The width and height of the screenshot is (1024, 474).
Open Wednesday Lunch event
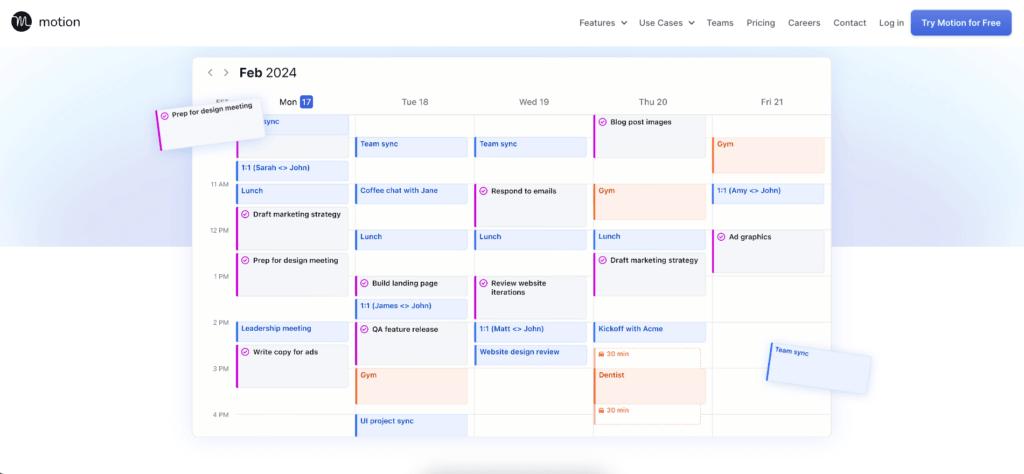530,240
